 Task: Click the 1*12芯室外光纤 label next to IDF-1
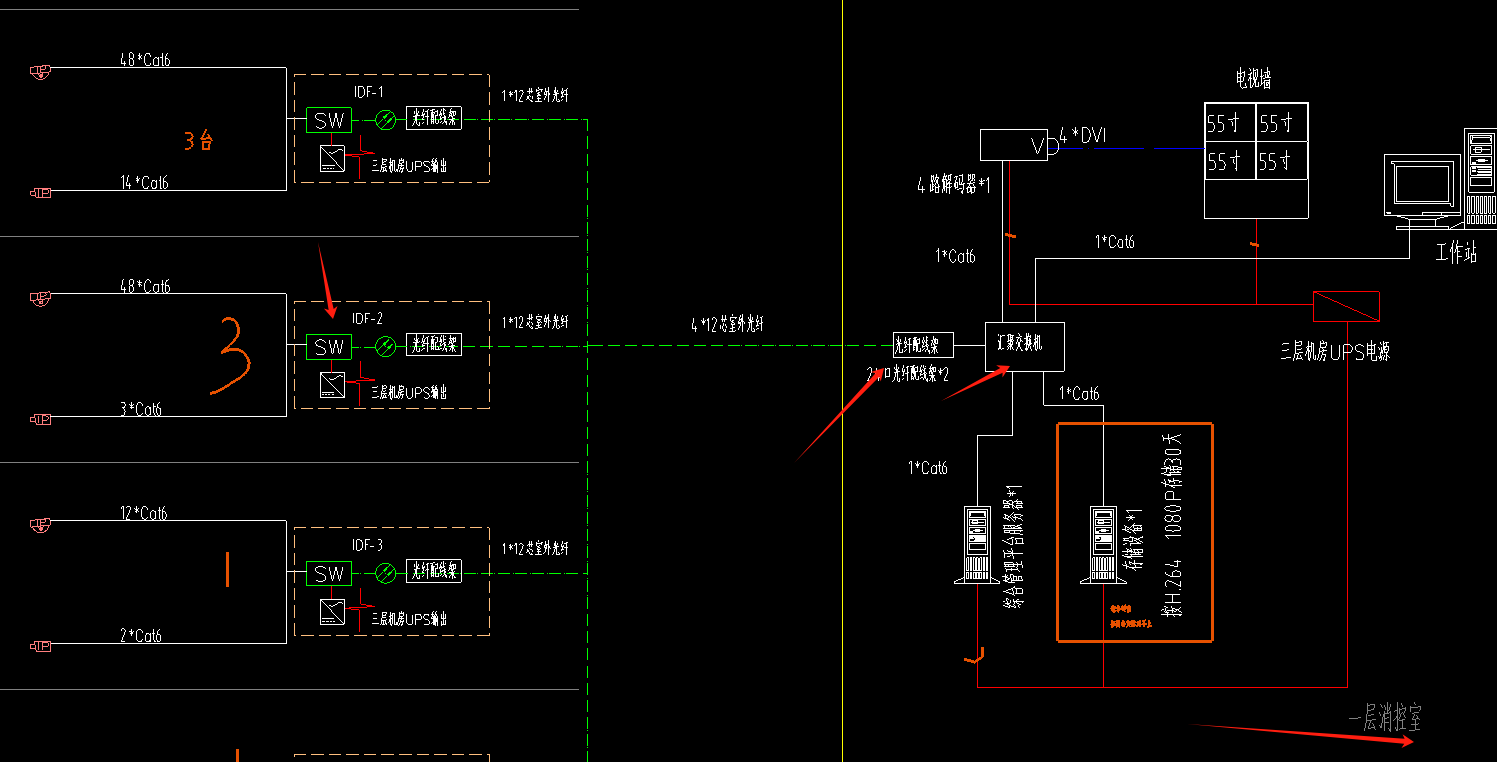tap(535, 96)
